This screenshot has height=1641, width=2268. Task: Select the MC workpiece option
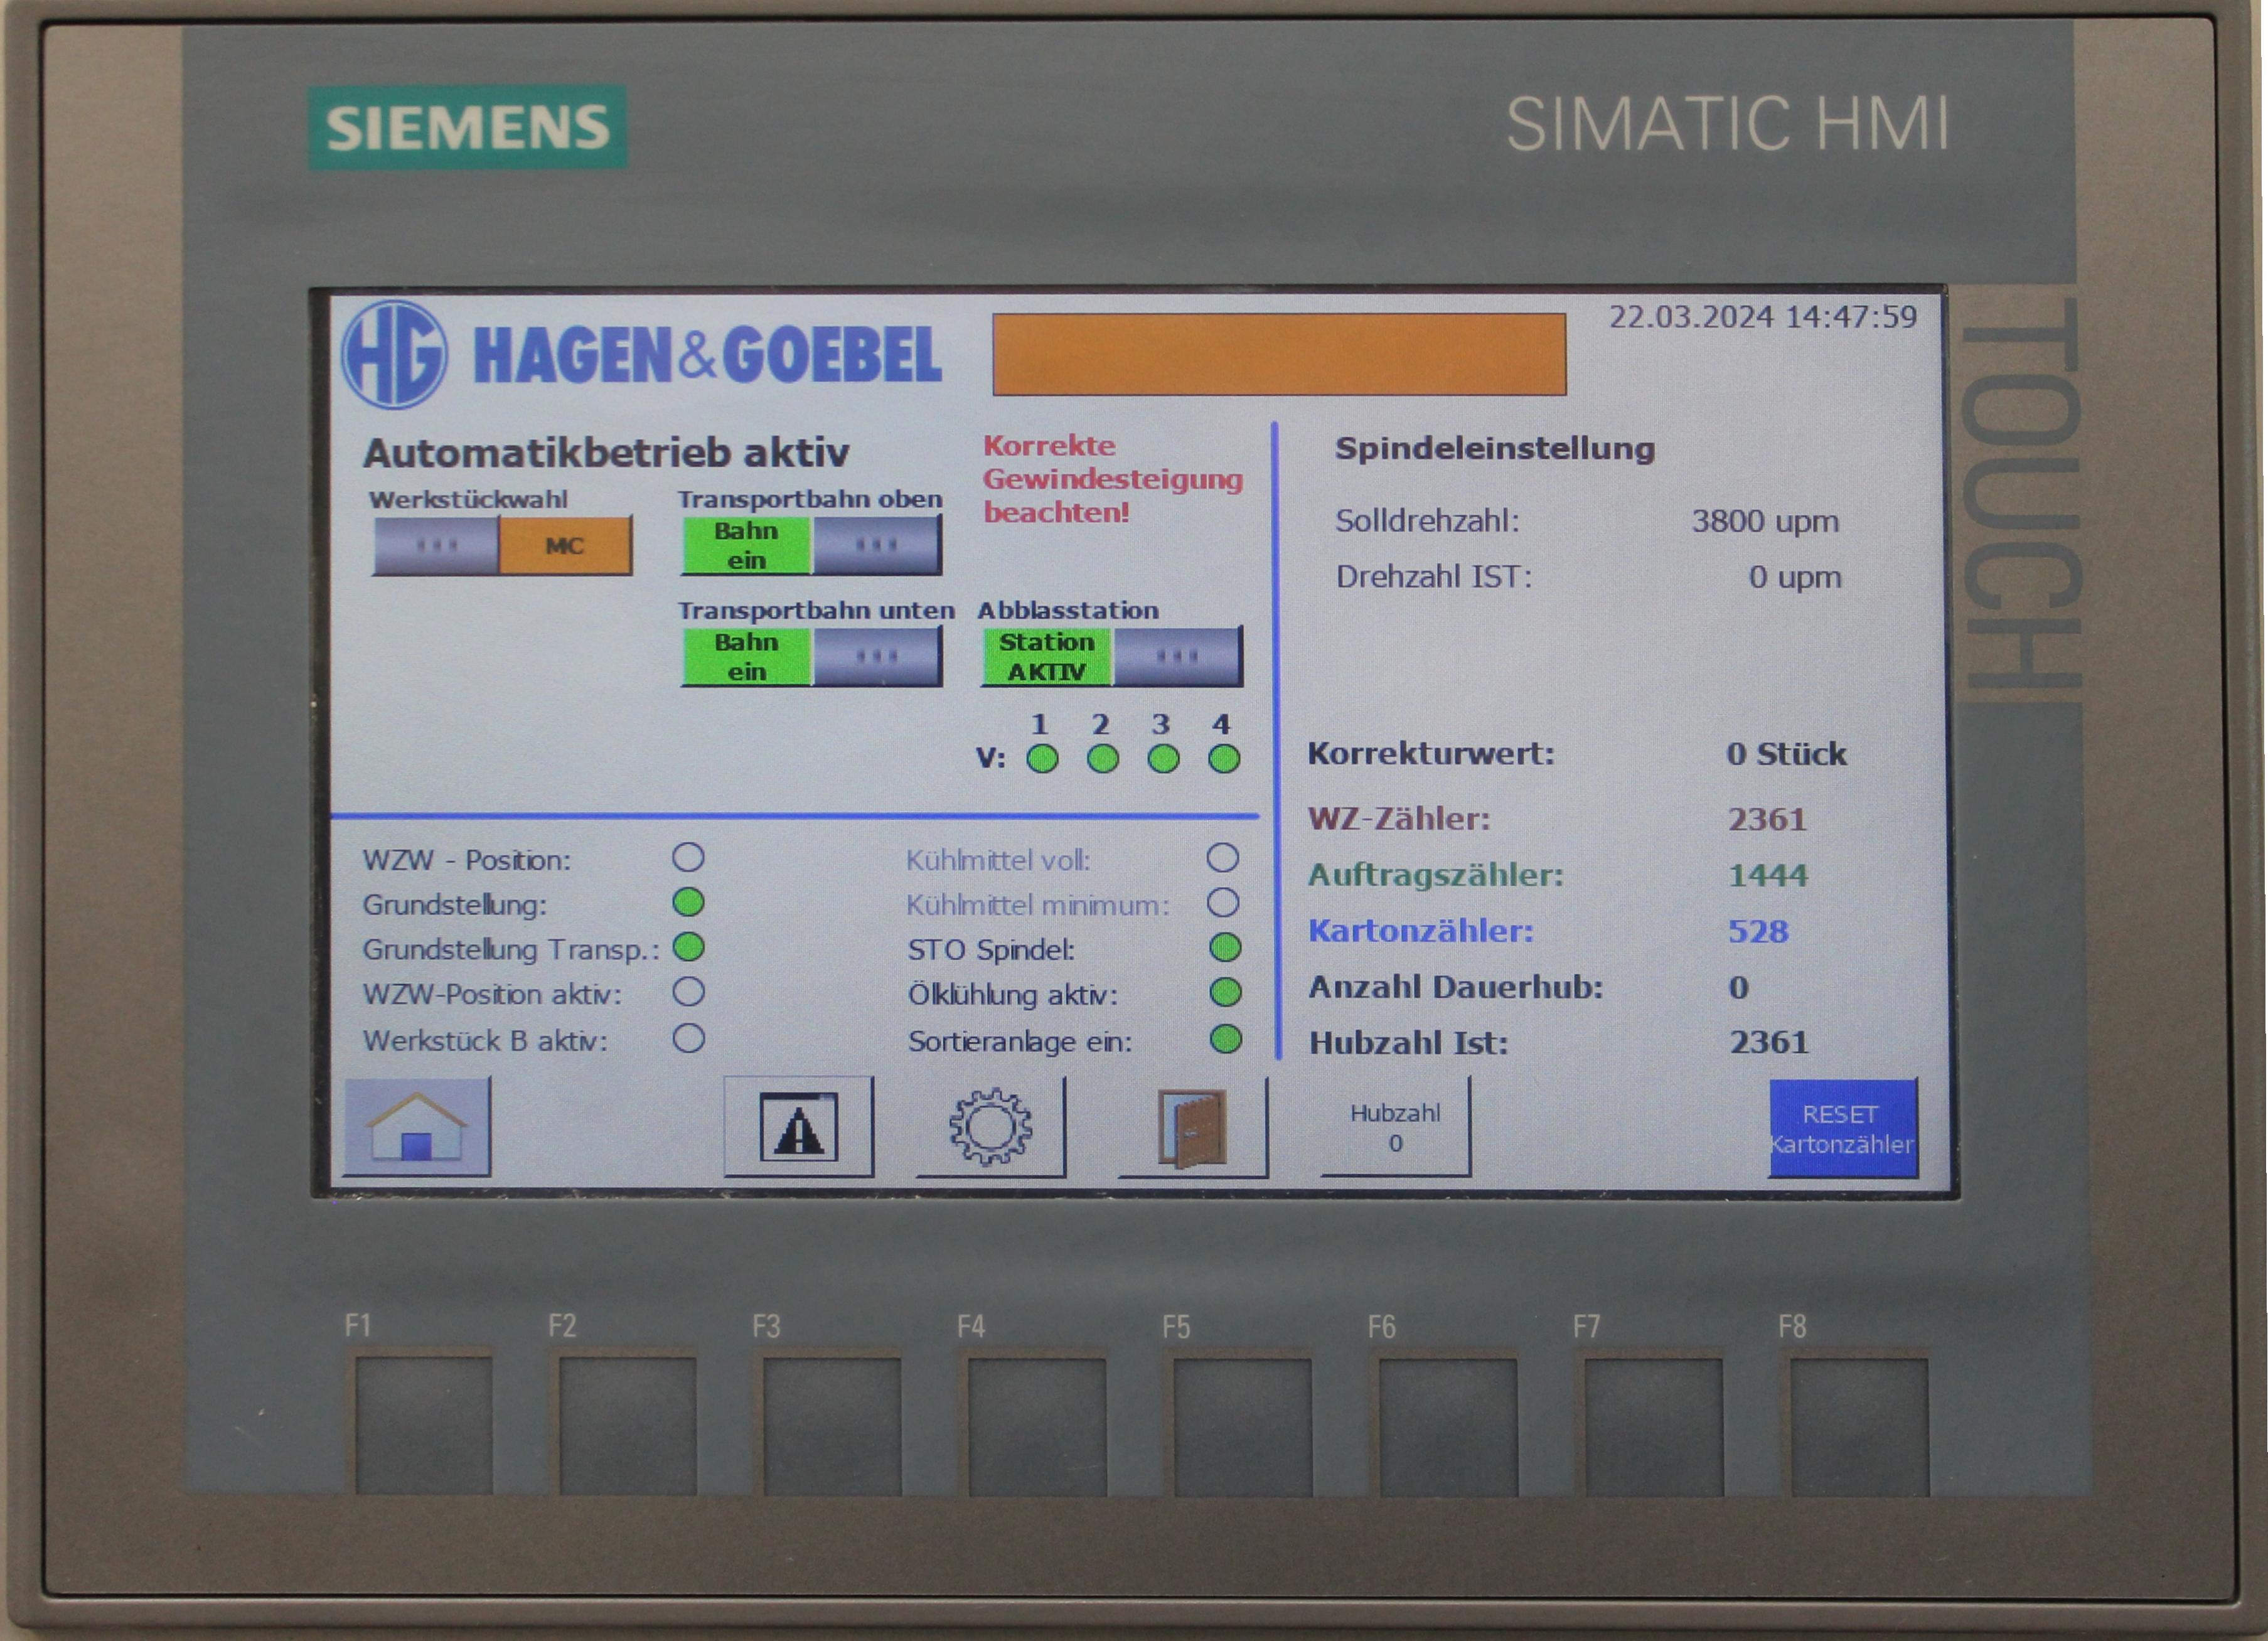coord(565,546)
